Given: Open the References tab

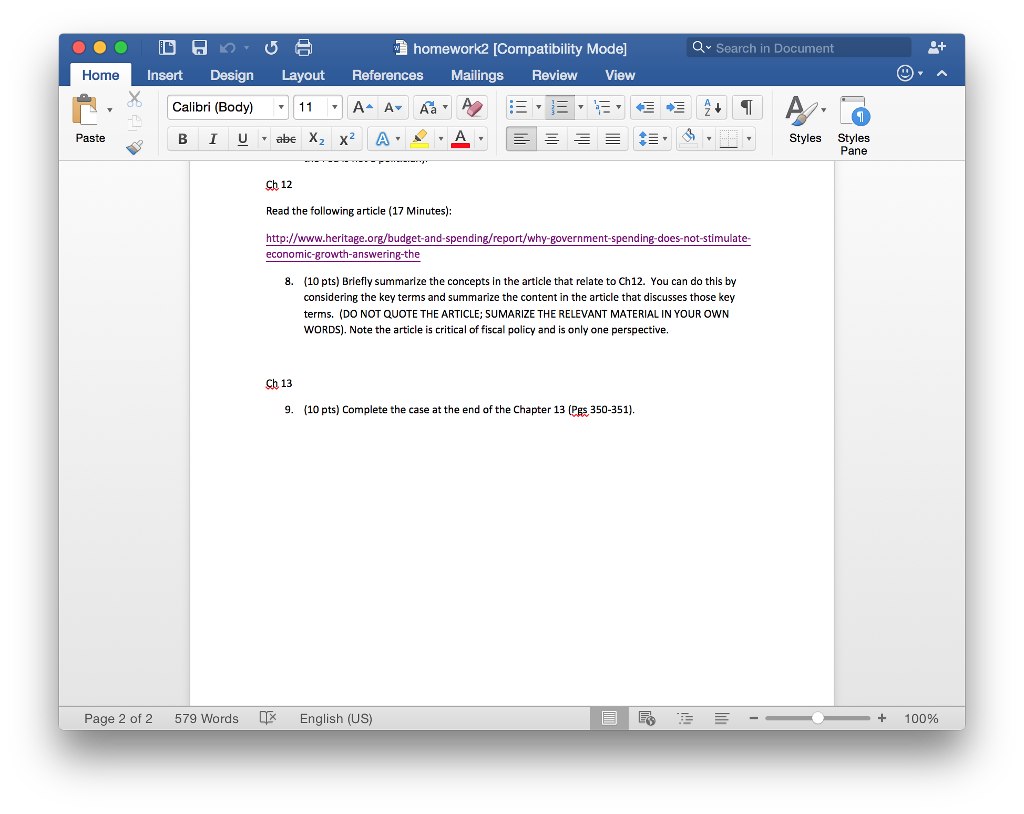Looking at the screenshot, I should coord(387,75).
